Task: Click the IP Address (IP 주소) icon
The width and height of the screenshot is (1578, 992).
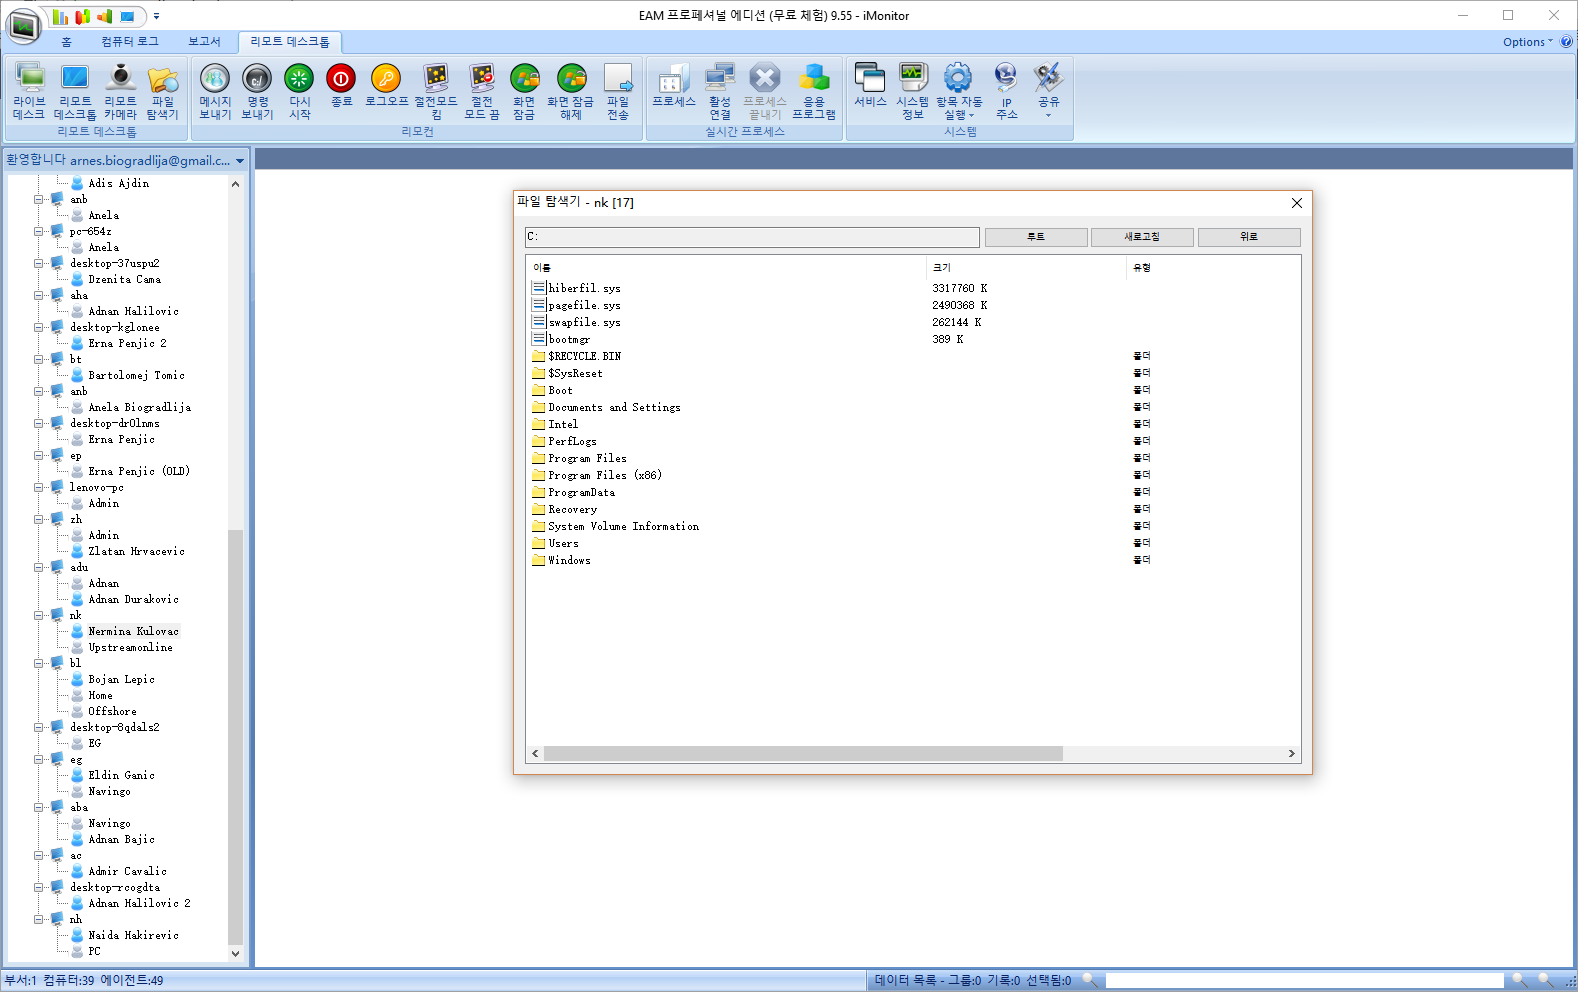Action: click(x=1006, y=91)
